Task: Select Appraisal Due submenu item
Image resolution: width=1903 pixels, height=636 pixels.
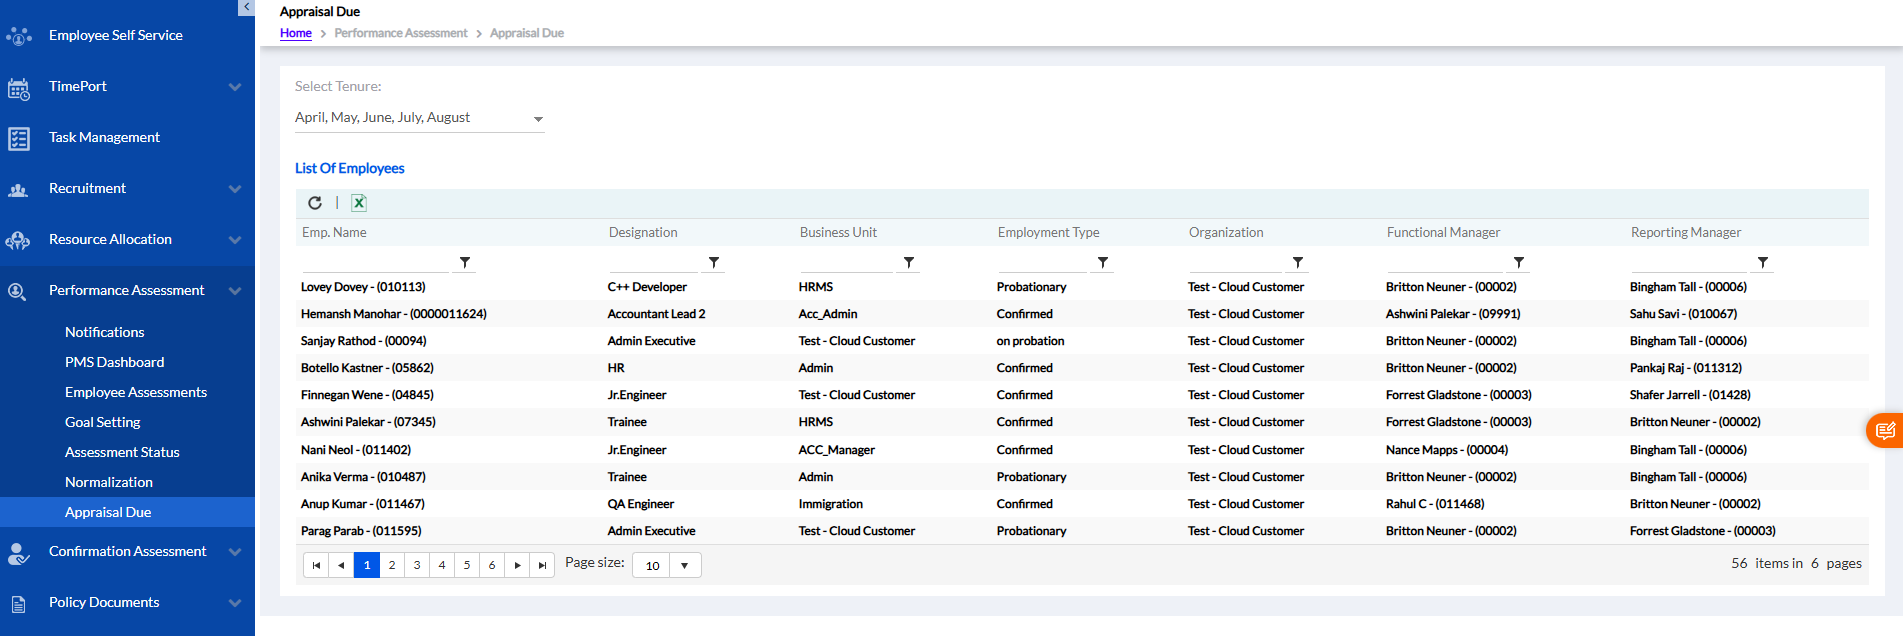Action: [x=127, y=512]
